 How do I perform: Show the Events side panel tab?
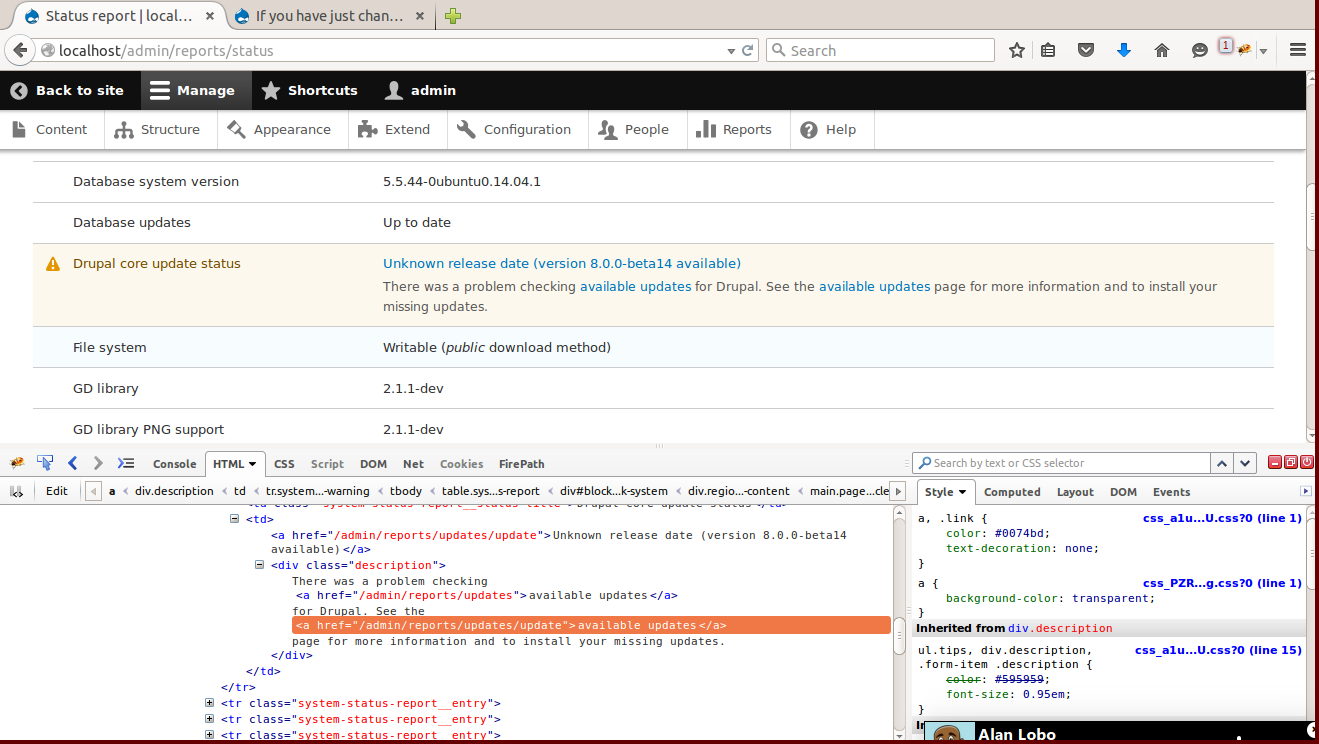(1171, 492)
